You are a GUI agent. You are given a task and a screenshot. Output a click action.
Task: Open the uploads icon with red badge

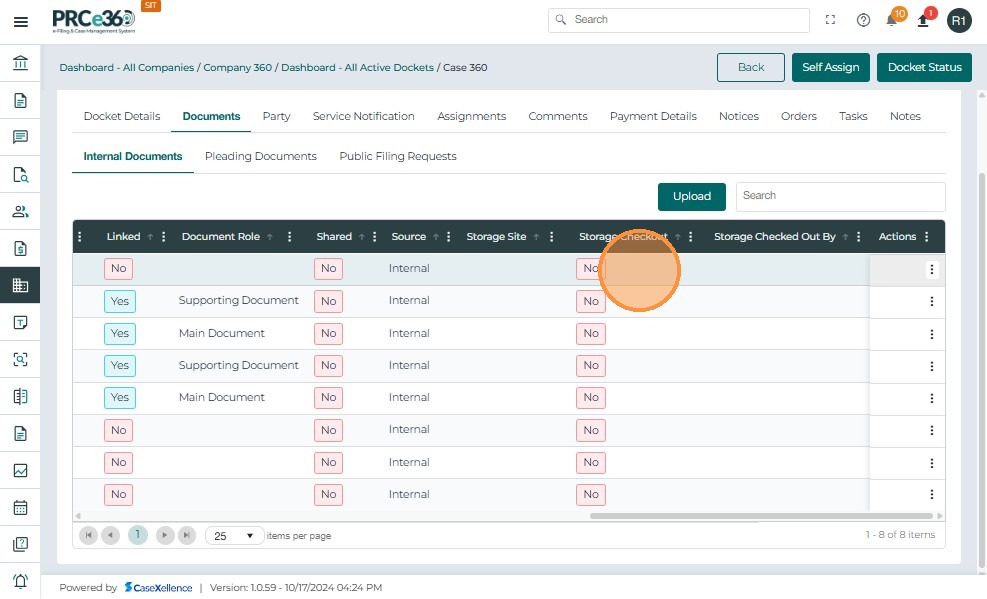tap(923, 20)
